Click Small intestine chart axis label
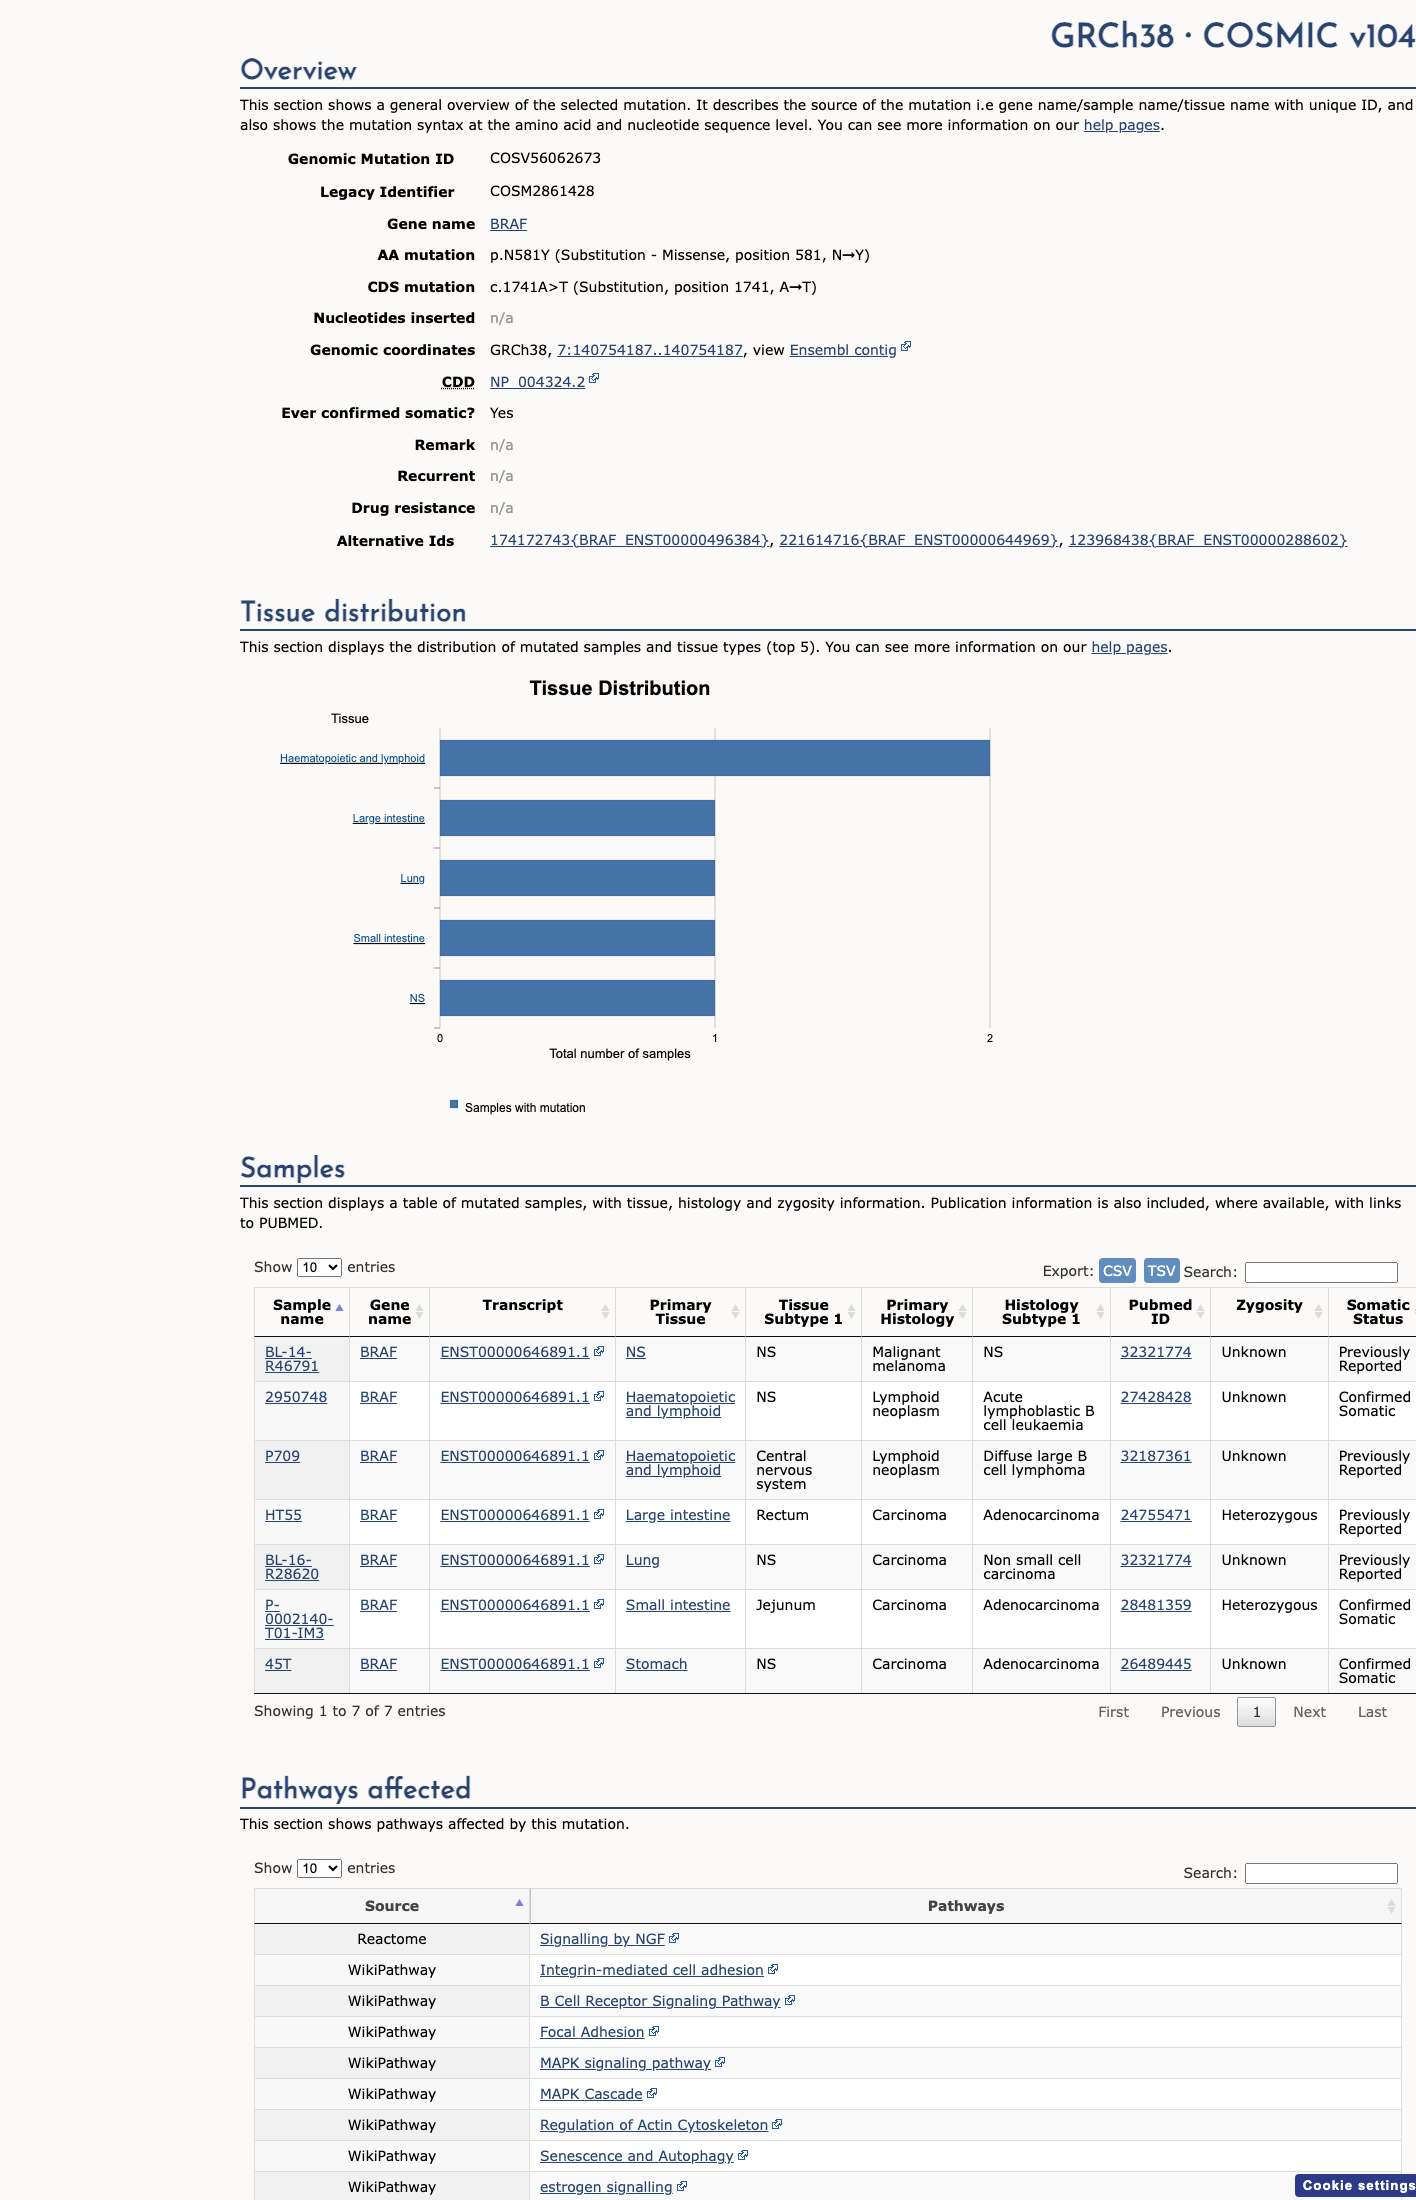 coord(389,938)
